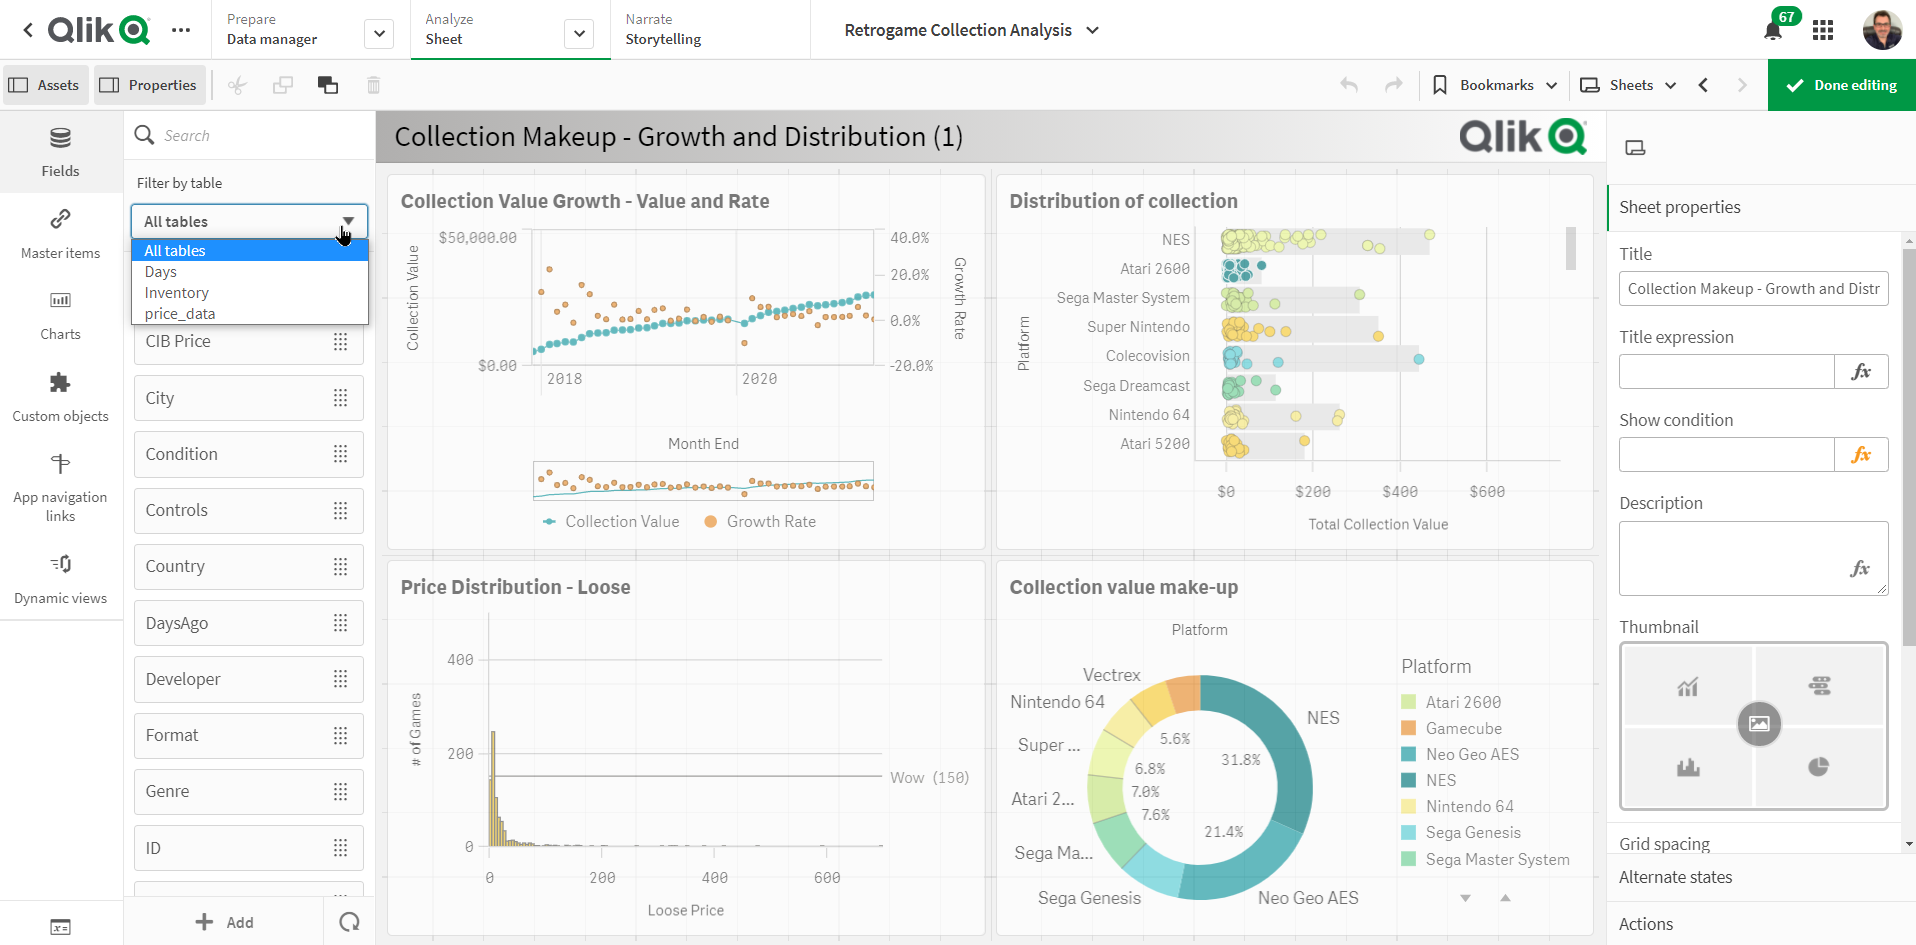Click the Title input field in Sheet properties
This screenshot has height=945, width=1916.
pos(1753,288)
